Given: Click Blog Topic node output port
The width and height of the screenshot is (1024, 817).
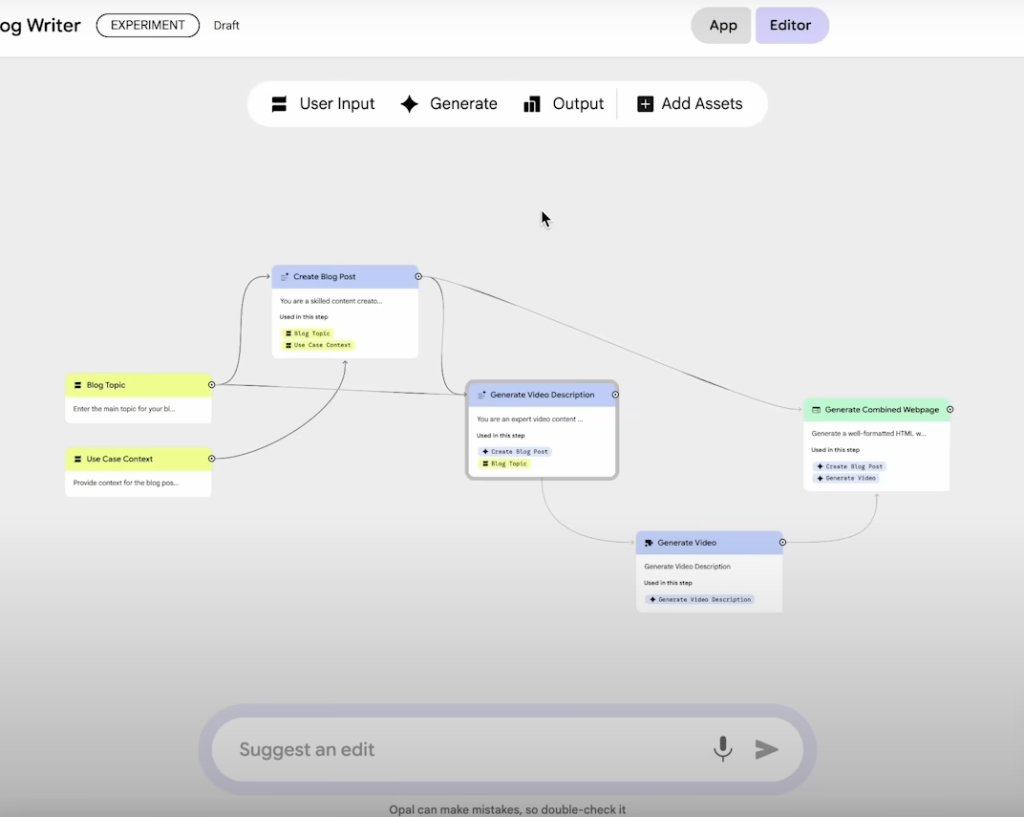Looking at the screenshot, I should 212,385.
